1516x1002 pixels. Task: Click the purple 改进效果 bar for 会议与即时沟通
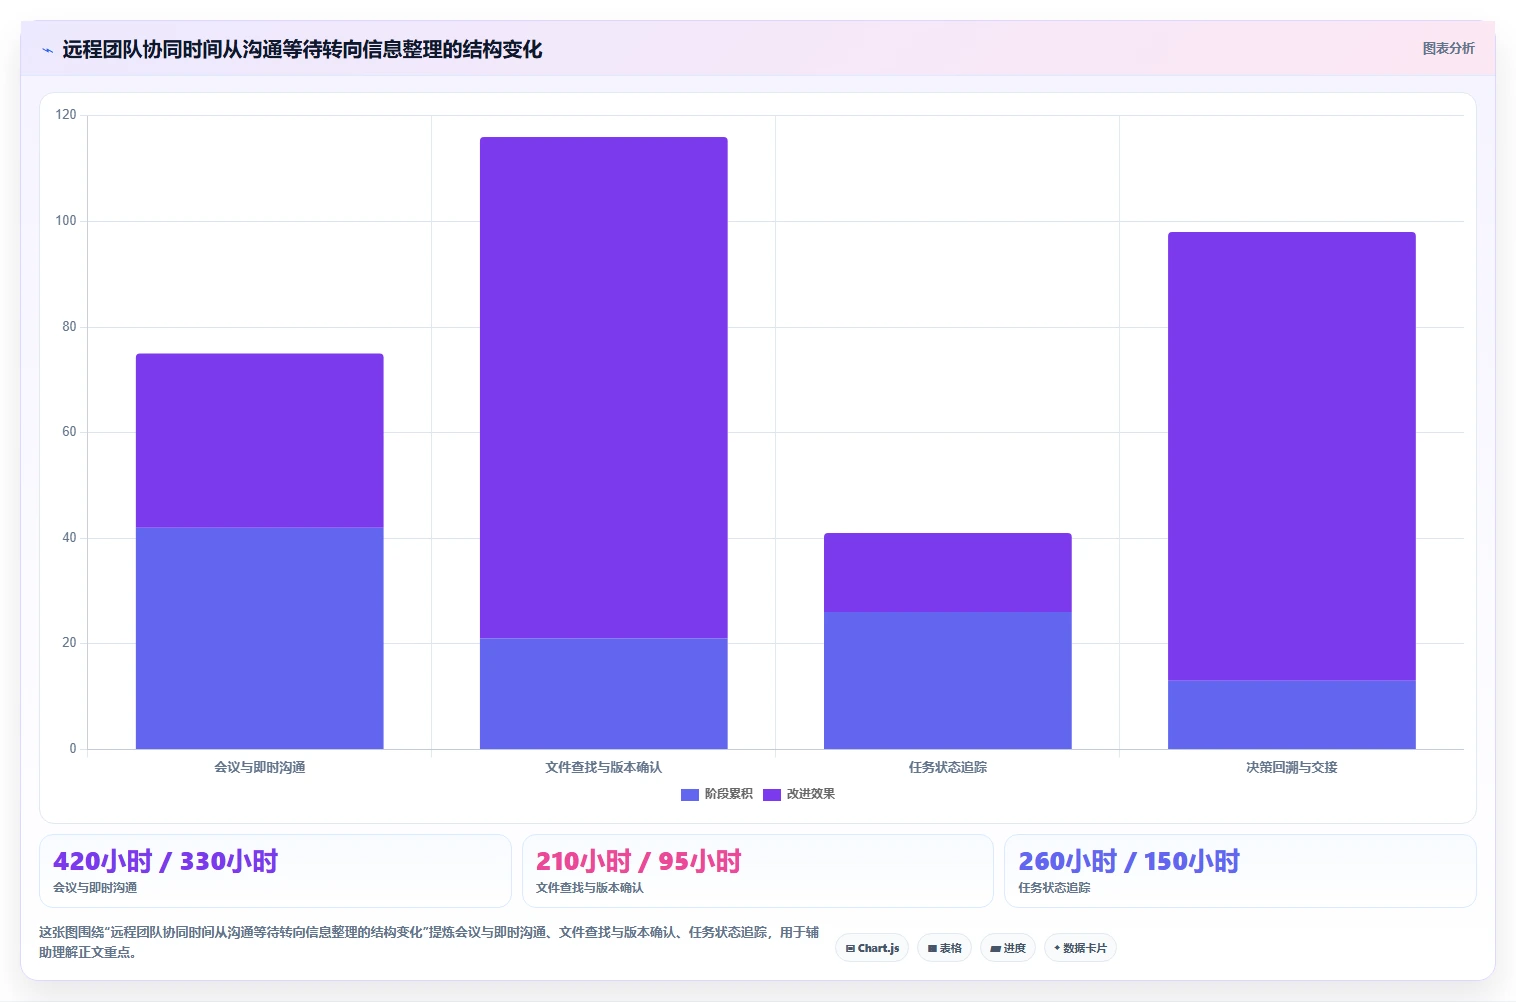tap(260, 440)
